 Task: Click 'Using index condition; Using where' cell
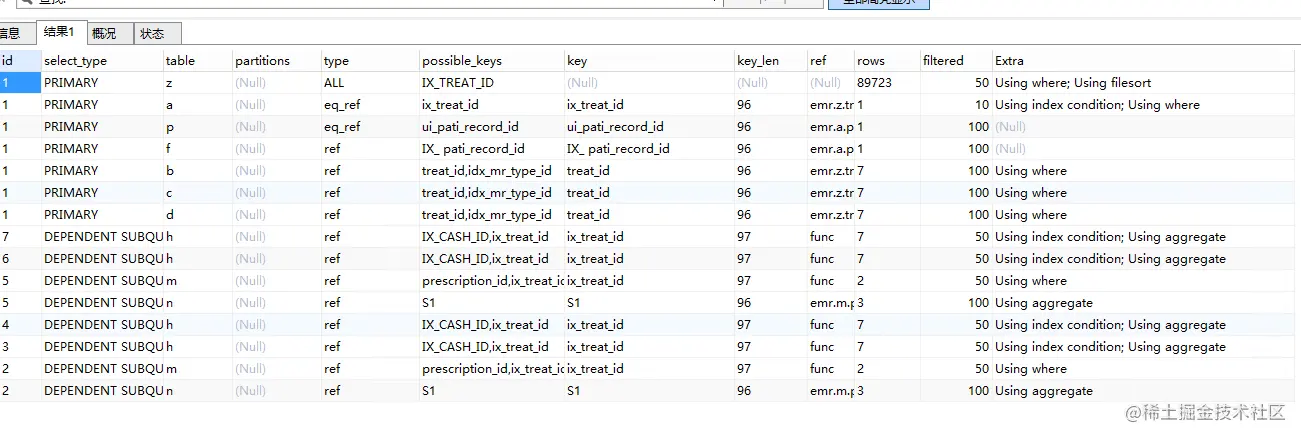[1145, 104]
